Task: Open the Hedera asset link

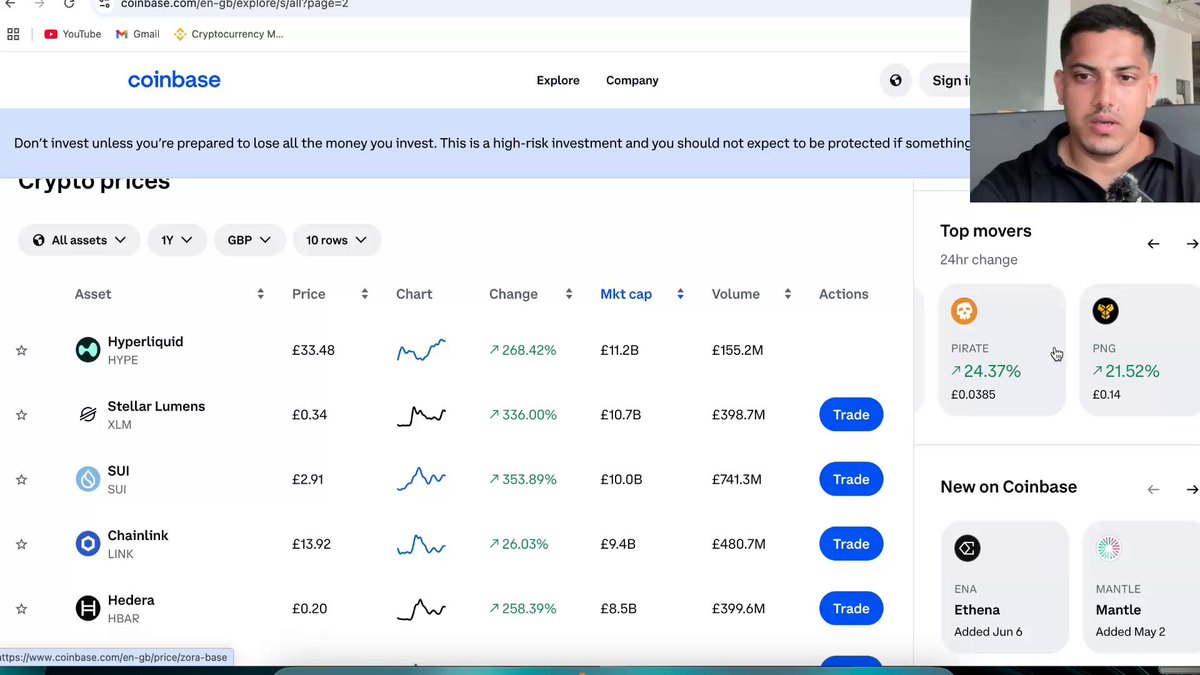Action: click(131, 601)
